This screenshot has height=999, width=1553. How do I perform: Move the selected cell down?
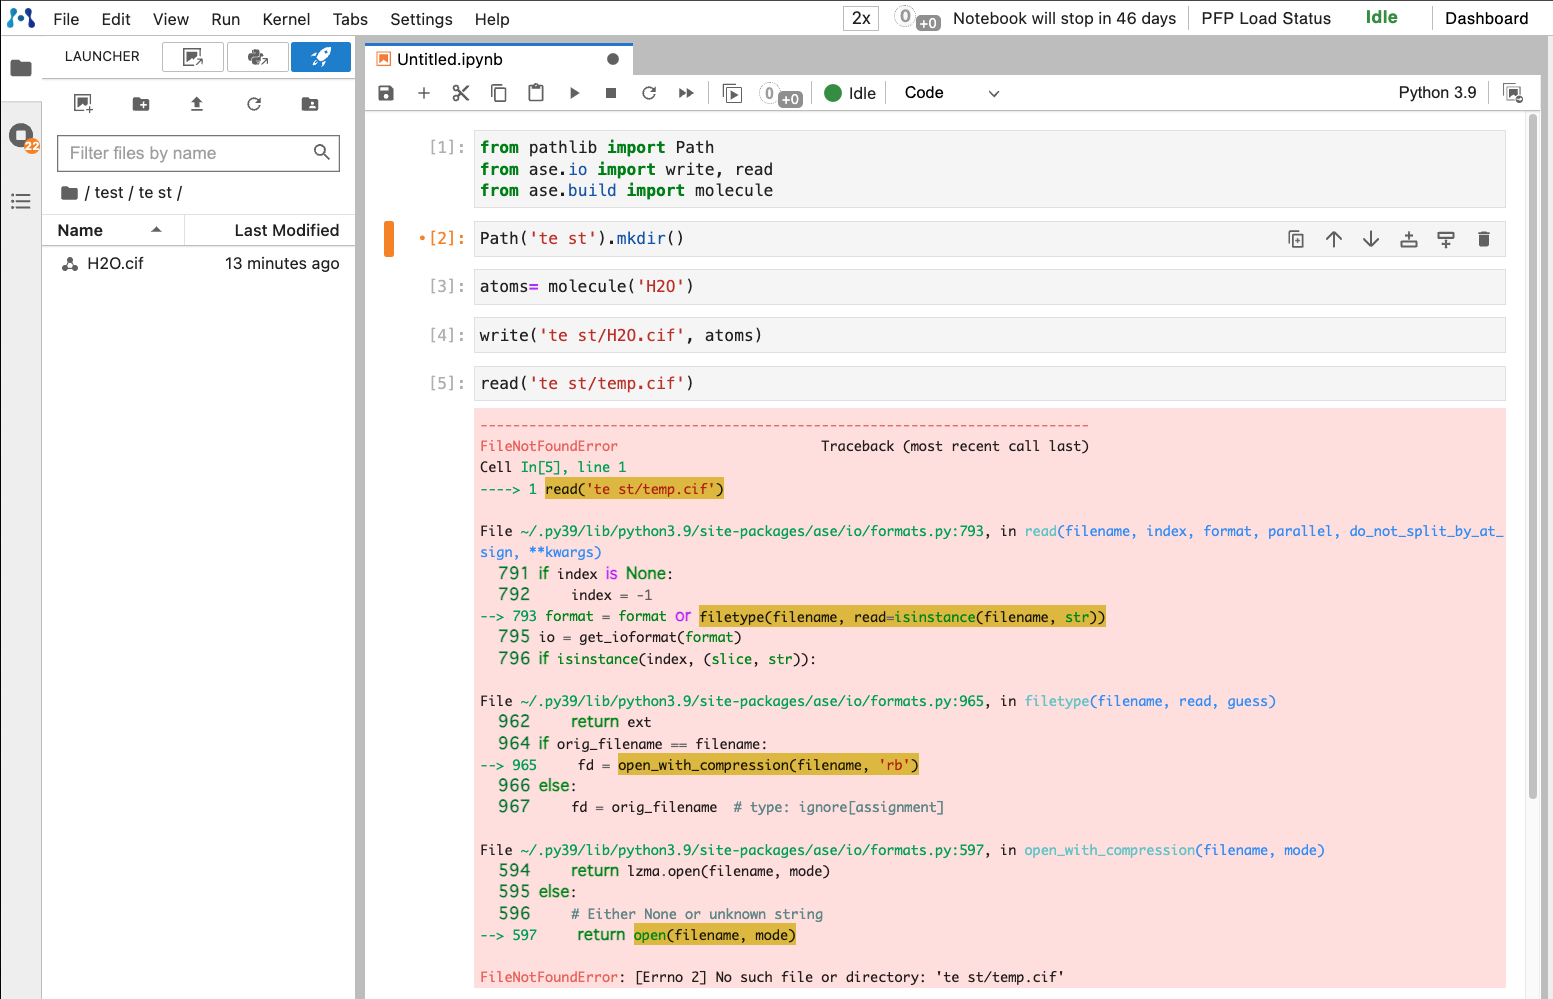pyautogui.click(x=1371, y=239)
